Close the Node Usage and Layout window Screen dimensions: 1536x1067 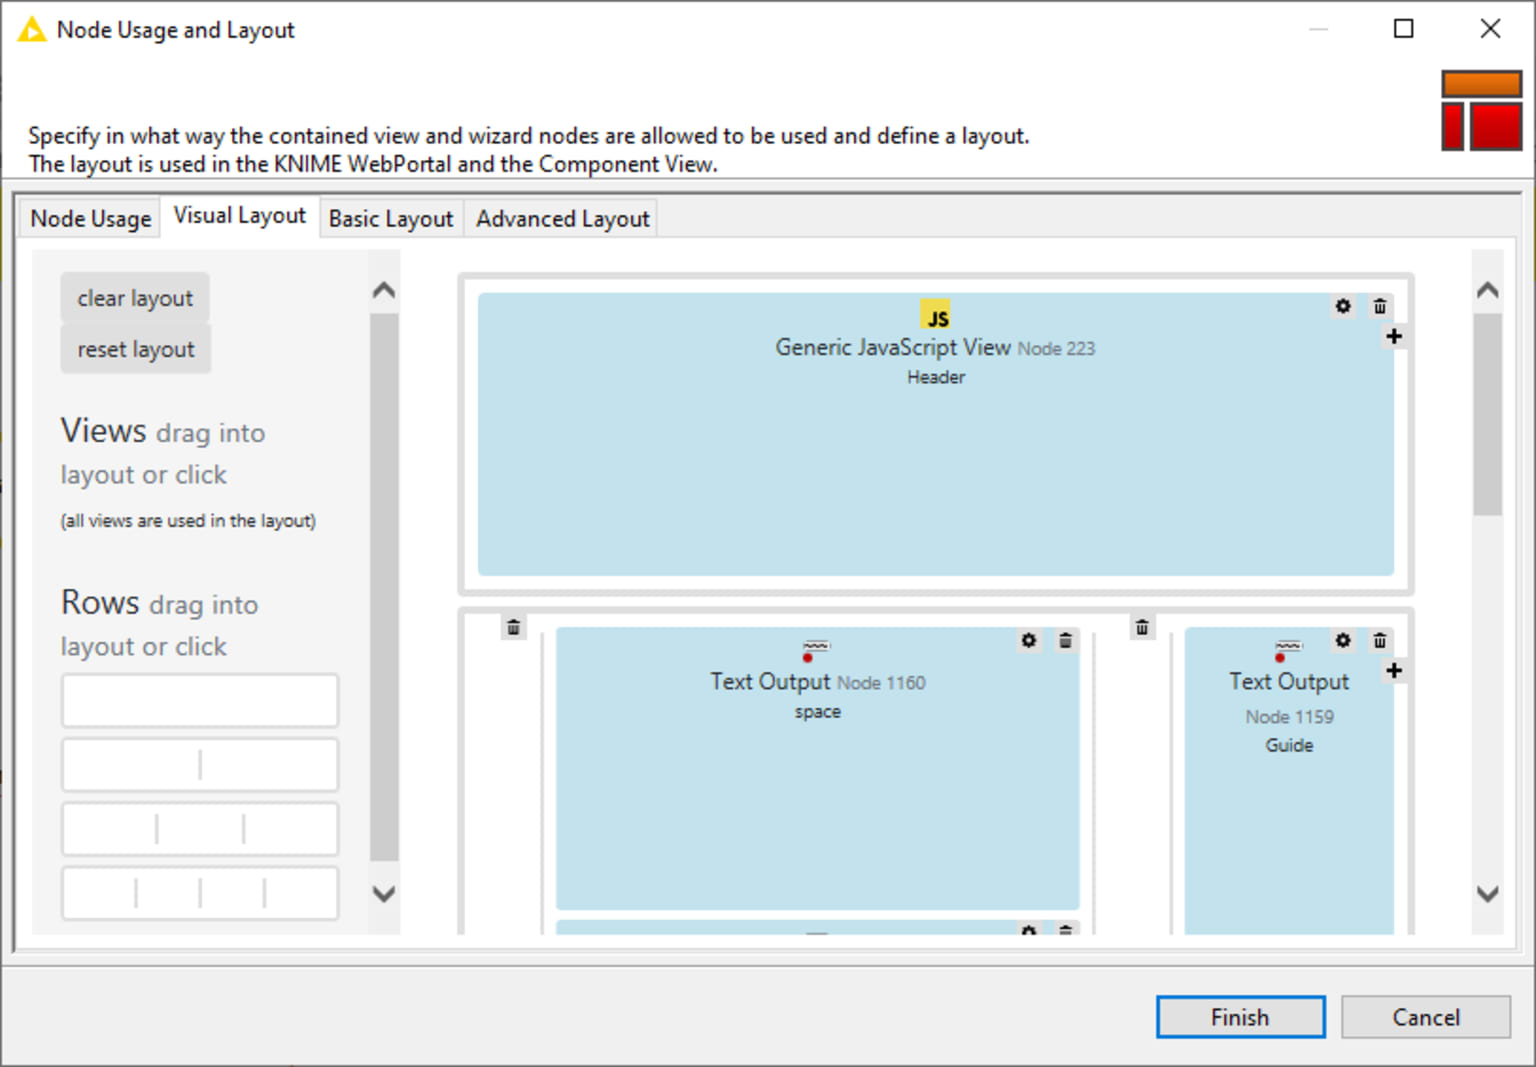point(1490,29)
